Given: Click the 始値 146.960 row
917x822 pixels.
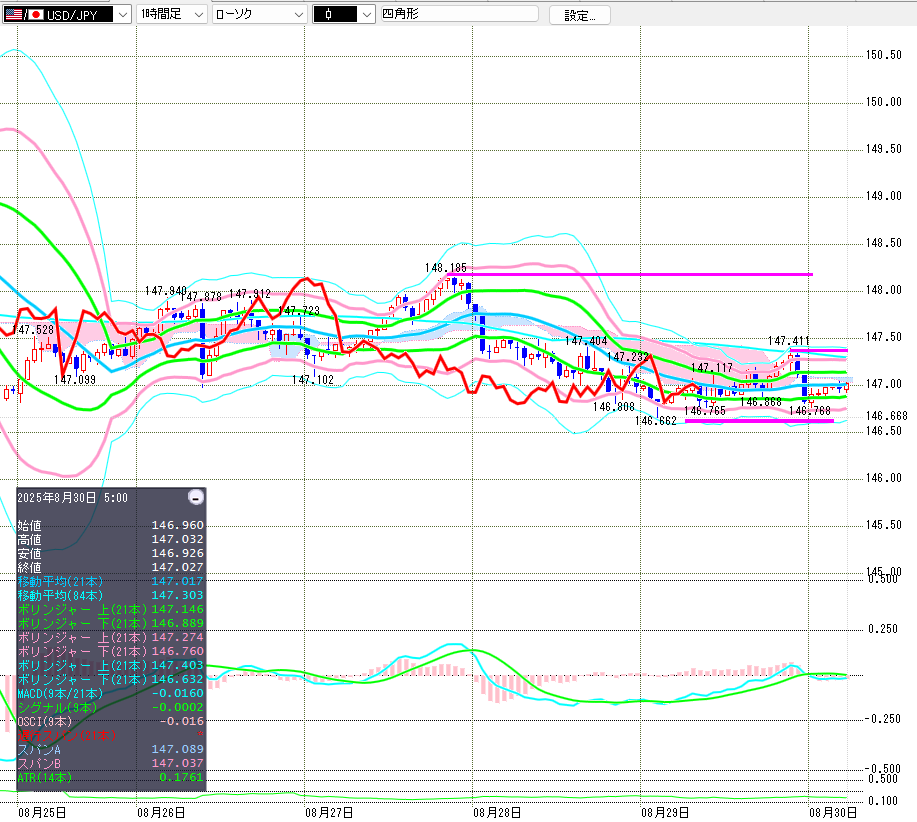Looking at the screenshot, I should click(111, 525).
